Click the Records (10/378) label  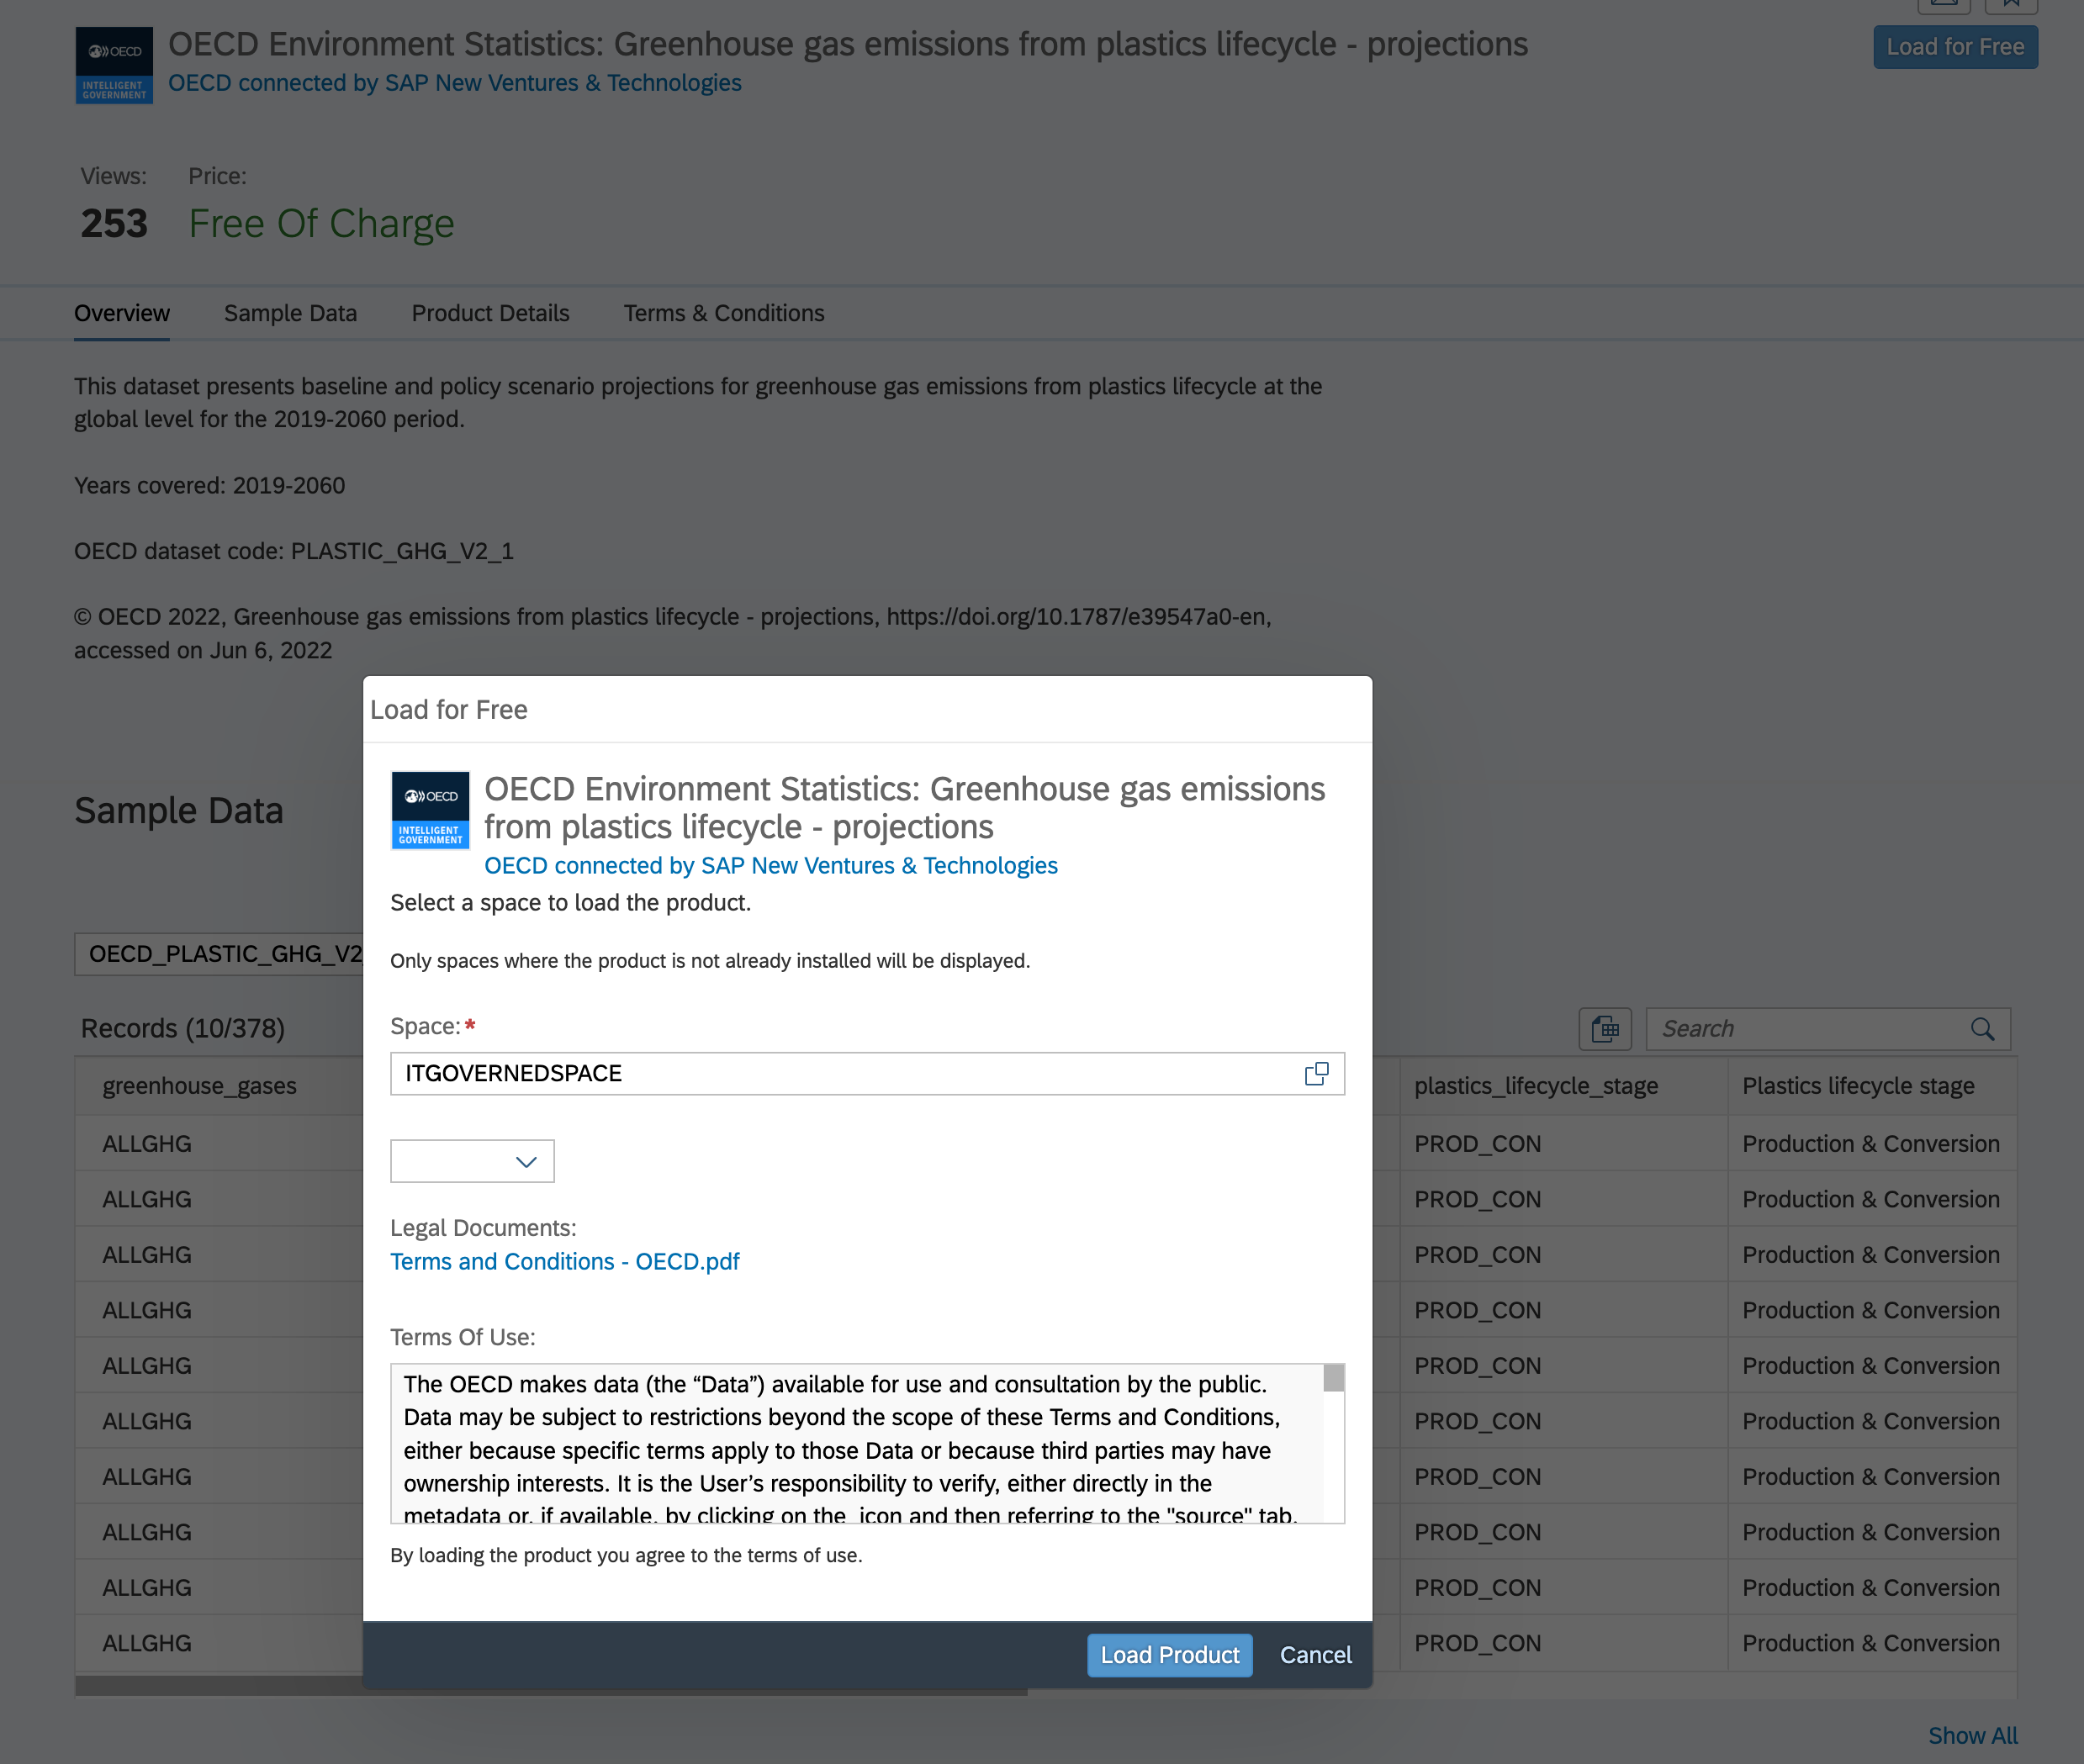click(x=183, y=1028)
